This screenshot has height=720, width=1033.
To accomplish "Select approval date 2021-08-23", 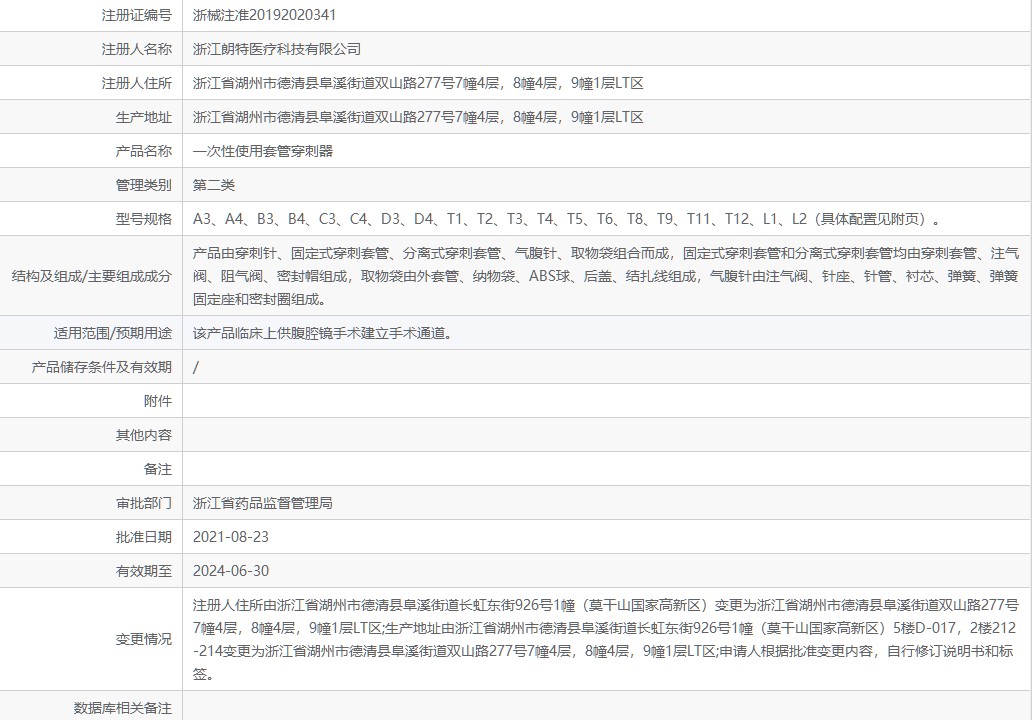I will coord(231,538).
